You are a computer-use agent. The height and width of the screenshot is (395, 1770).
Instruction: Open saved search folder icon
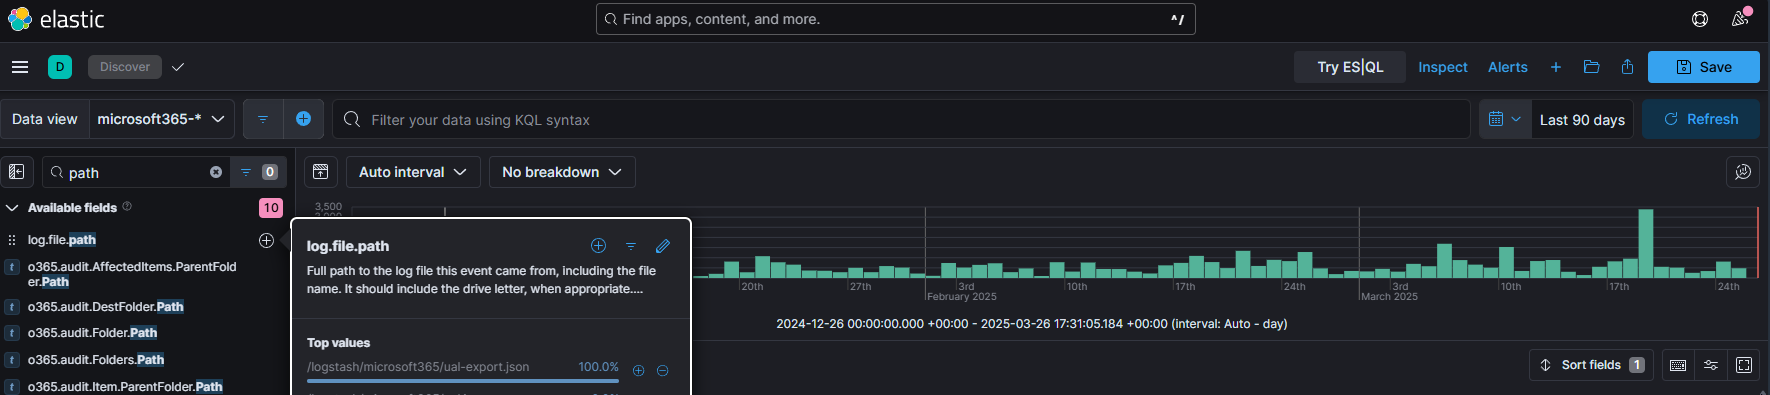pos(1592,67)
